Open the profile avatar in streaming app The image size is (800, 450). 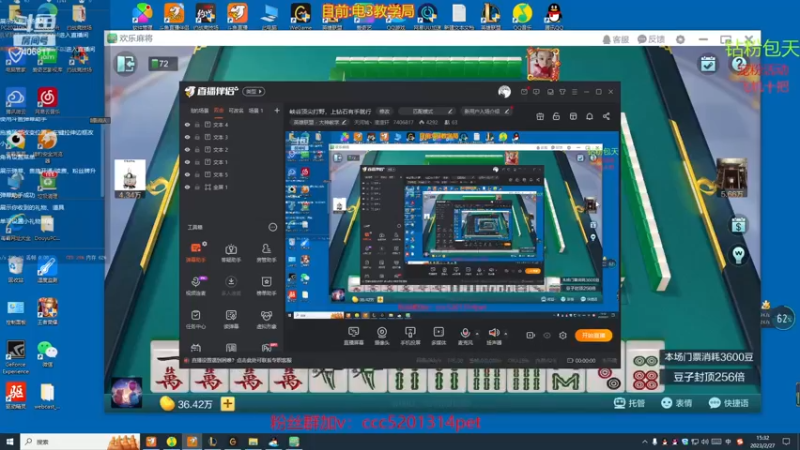click(x=504, y=92)
